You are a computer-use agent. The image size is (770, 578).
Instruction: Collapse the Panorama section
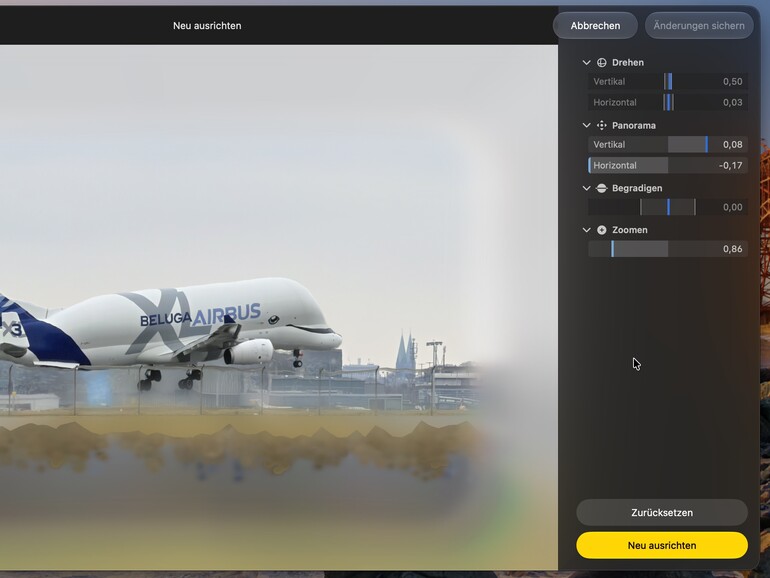(x=586, y=125)
